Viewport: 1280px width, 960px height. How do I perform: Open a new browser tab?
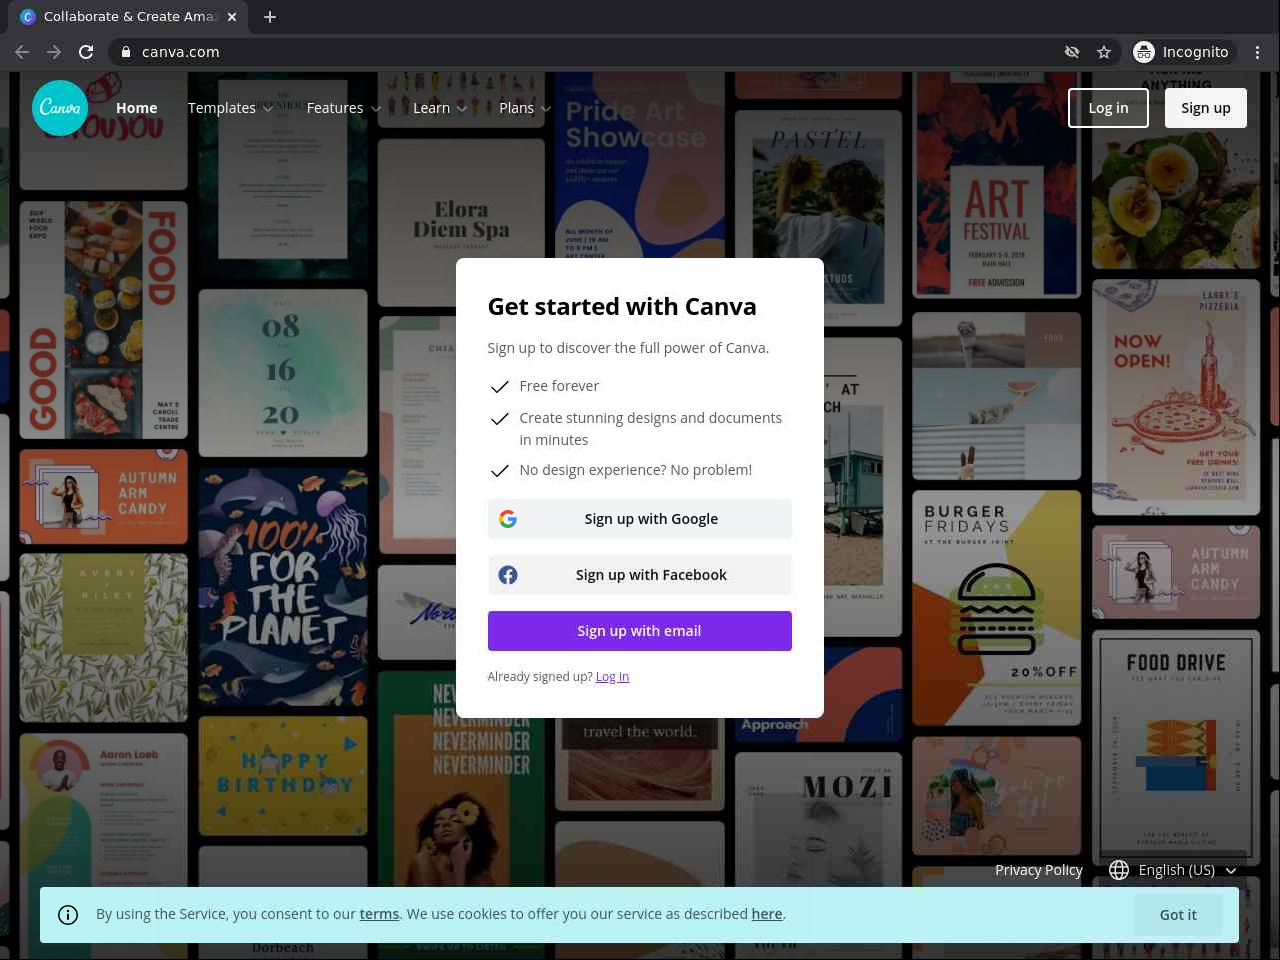click(270, 17)
